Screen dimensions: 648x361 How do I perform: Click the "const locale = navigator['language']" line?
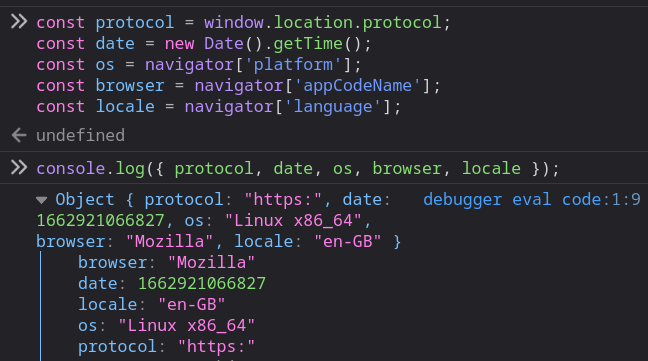tap(219, 107)
